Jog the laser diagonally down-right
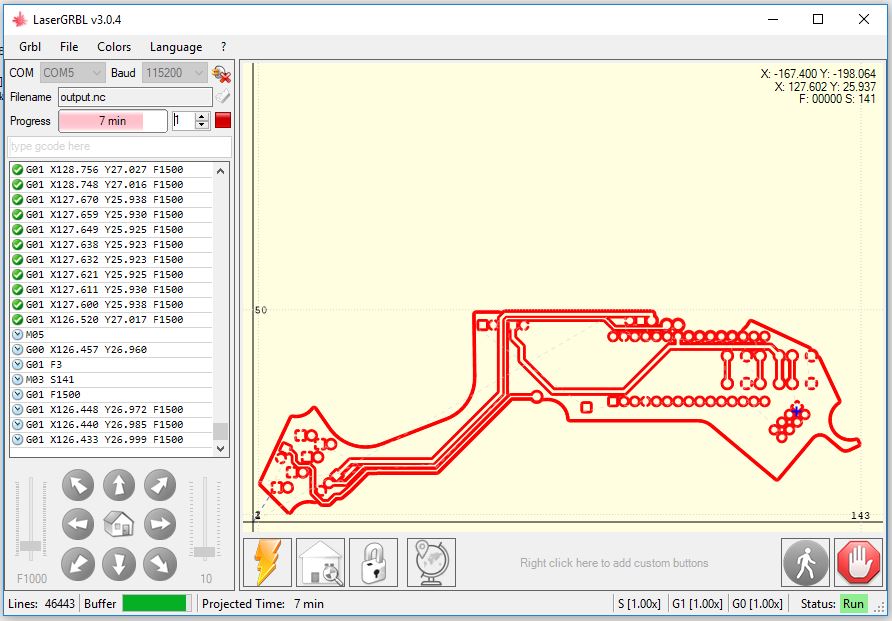This screenshot has height=621, width=892. [160, 564]
